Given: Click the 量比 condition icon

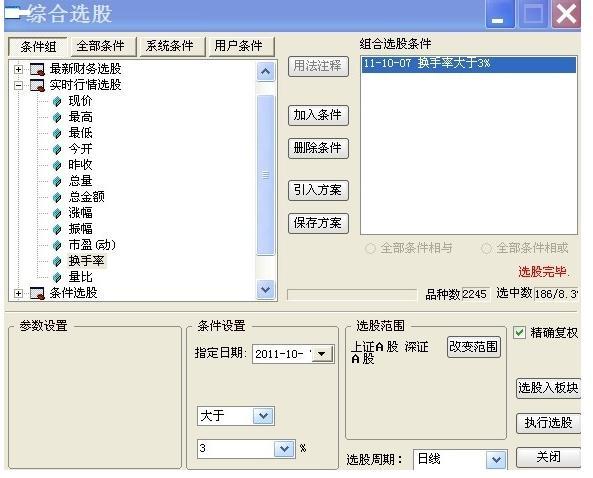Looking at the screenshot, I should click(x=57, y=277).
